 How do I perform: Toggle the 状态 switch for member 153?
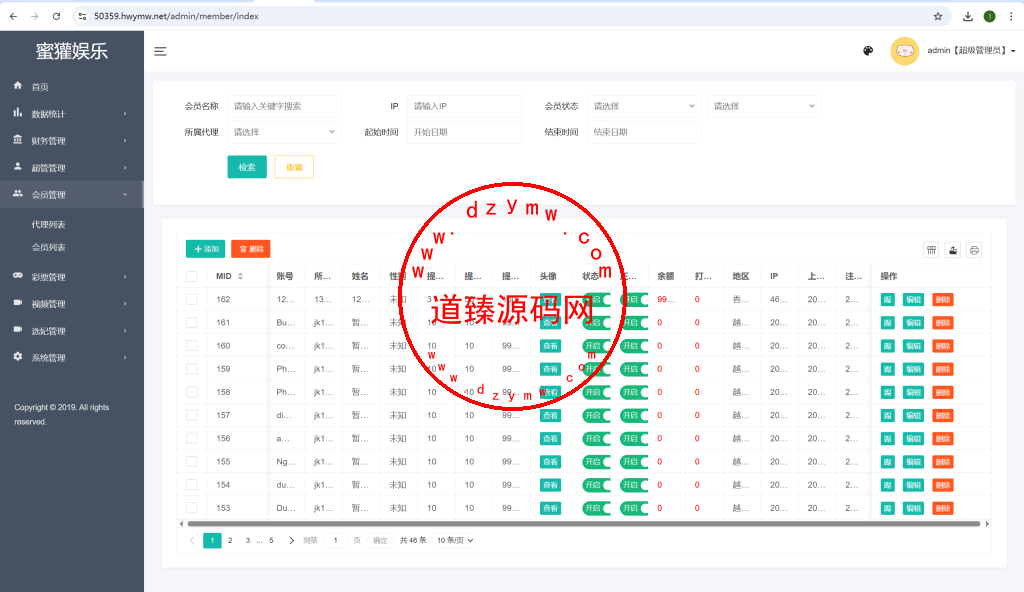click(x=596, y=508)
